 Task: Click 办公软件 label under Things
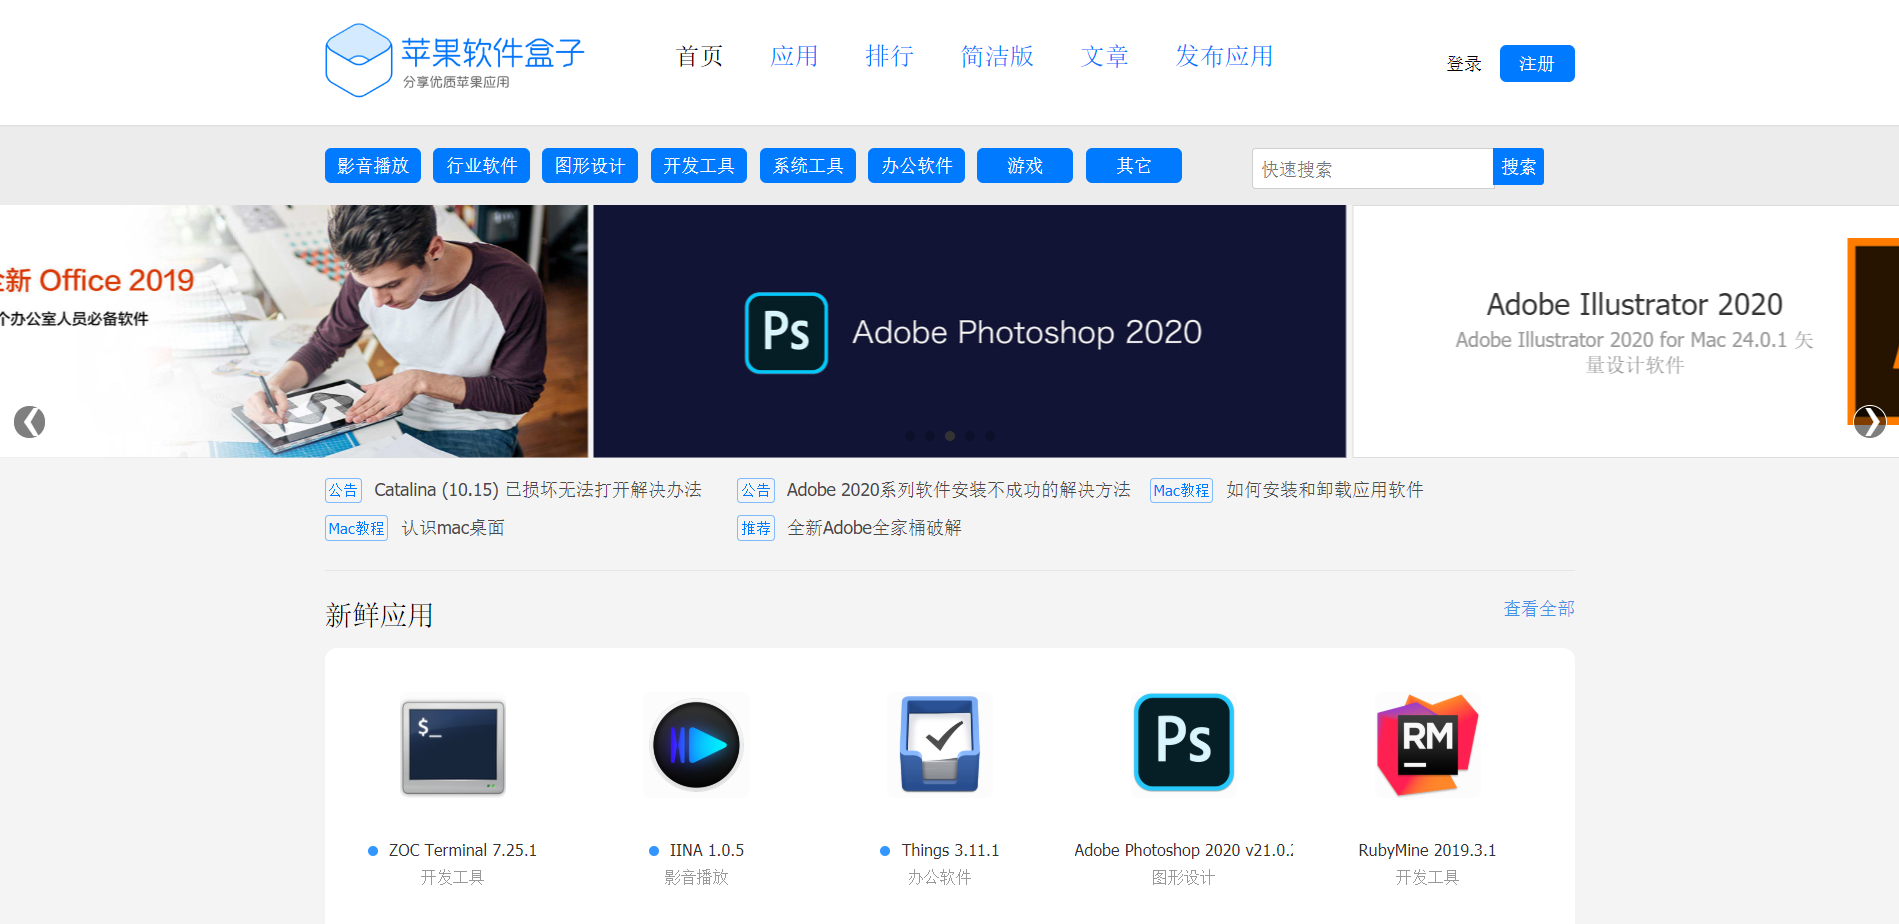point(940,877)
